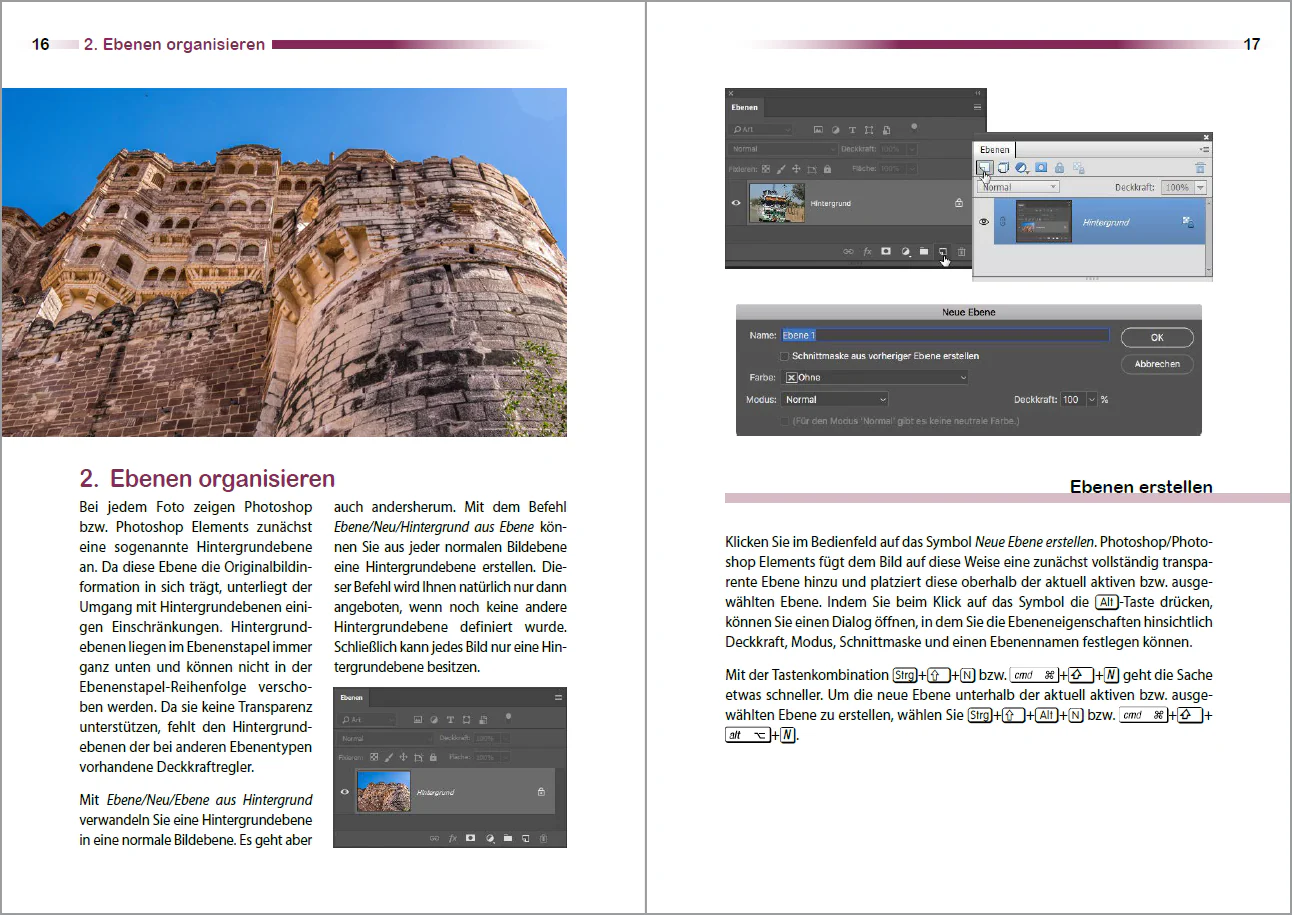
Task: Open the Modus dropdown in Neue Ebene dialog
Action: click(834, 399)
